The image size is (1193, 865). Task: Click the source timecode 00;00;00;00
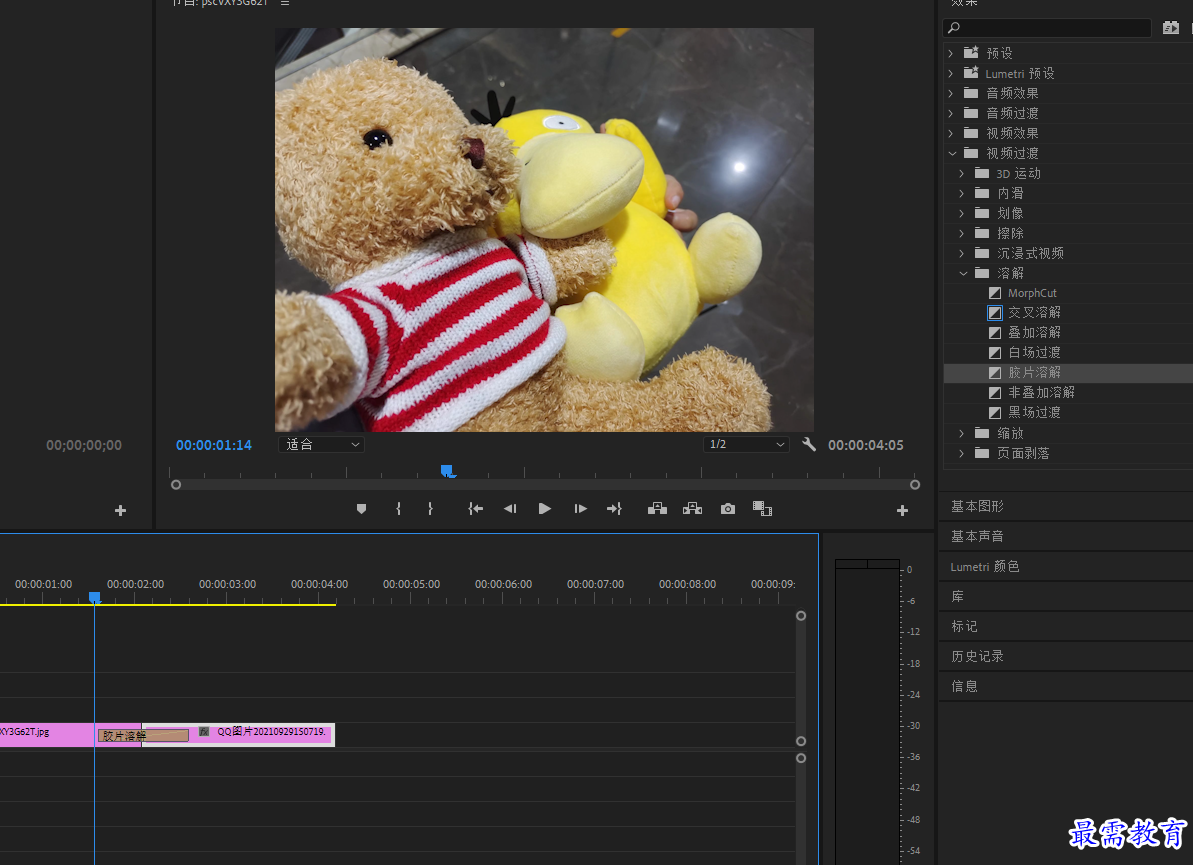[84, 445]
